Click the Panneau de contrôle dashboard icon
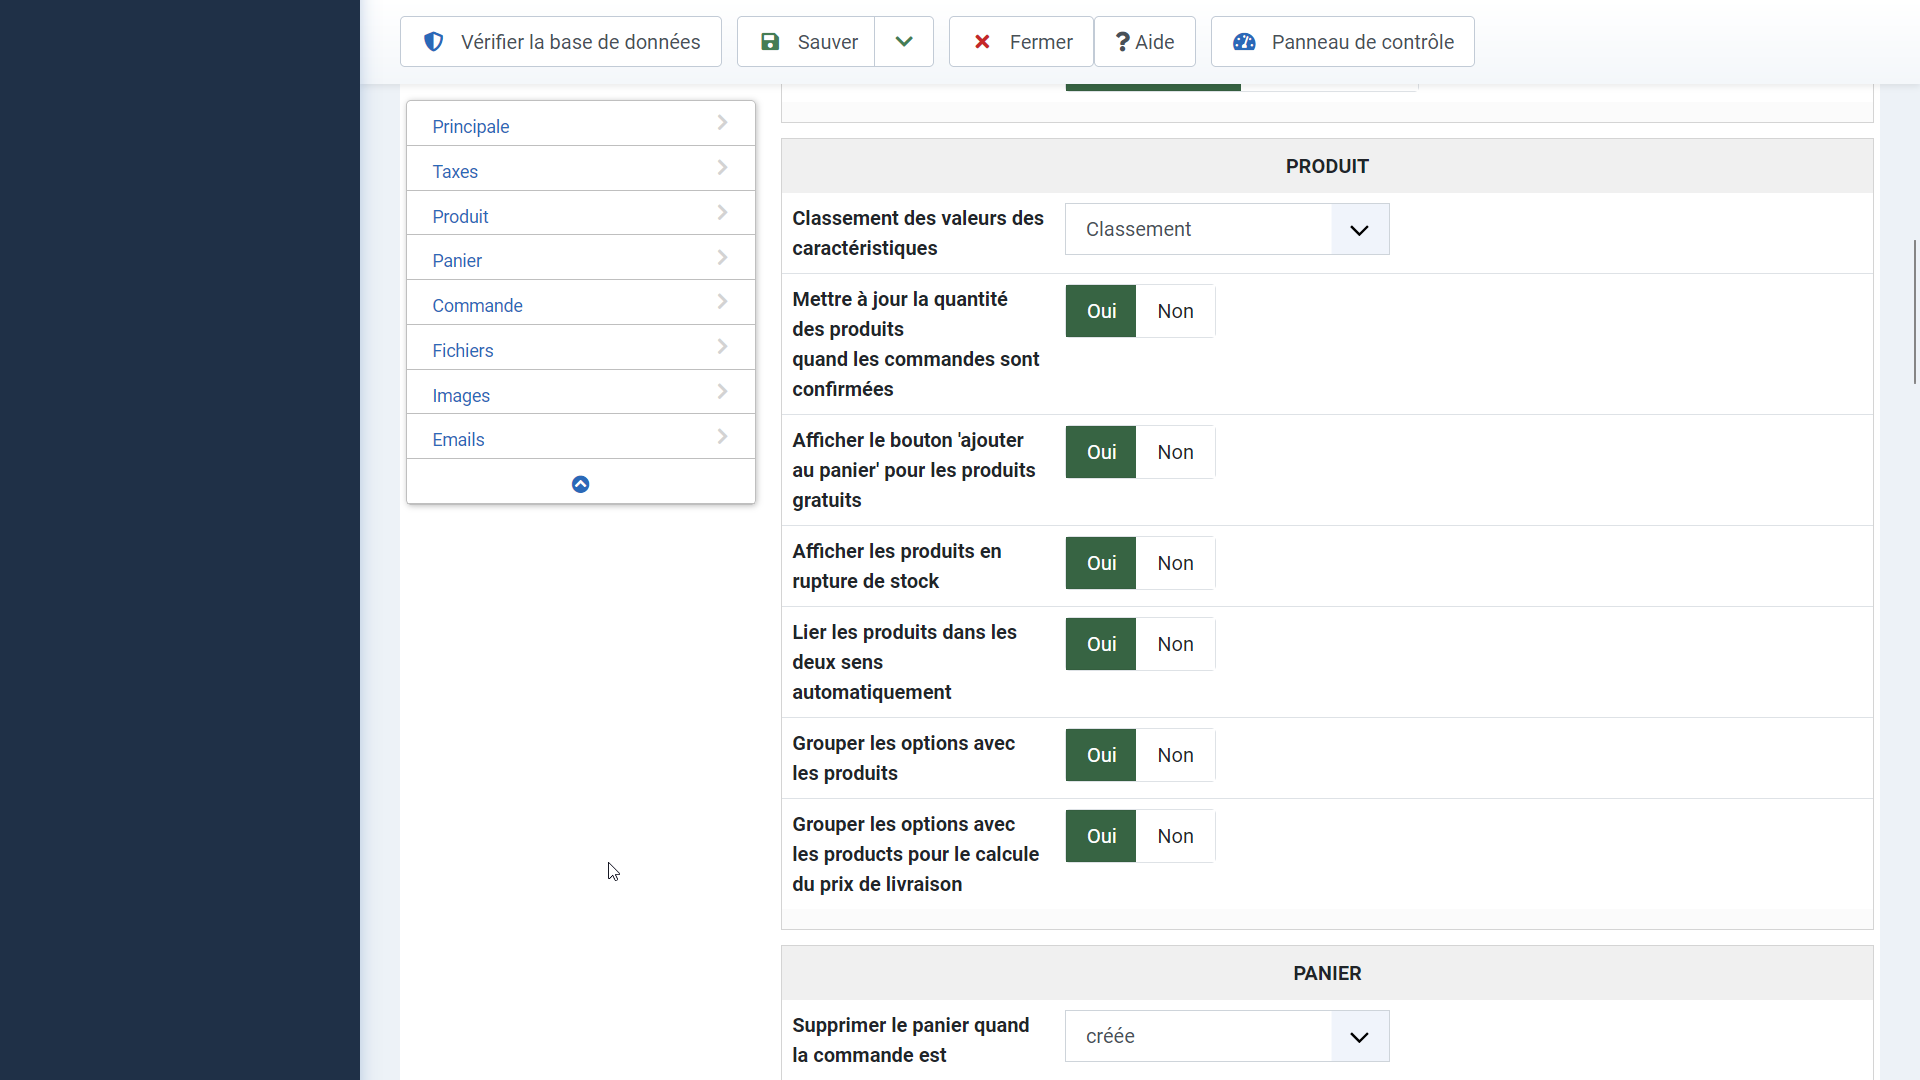This screenshot has height=1080, width=1920. pyautogui.click(x=1244, y=42)
